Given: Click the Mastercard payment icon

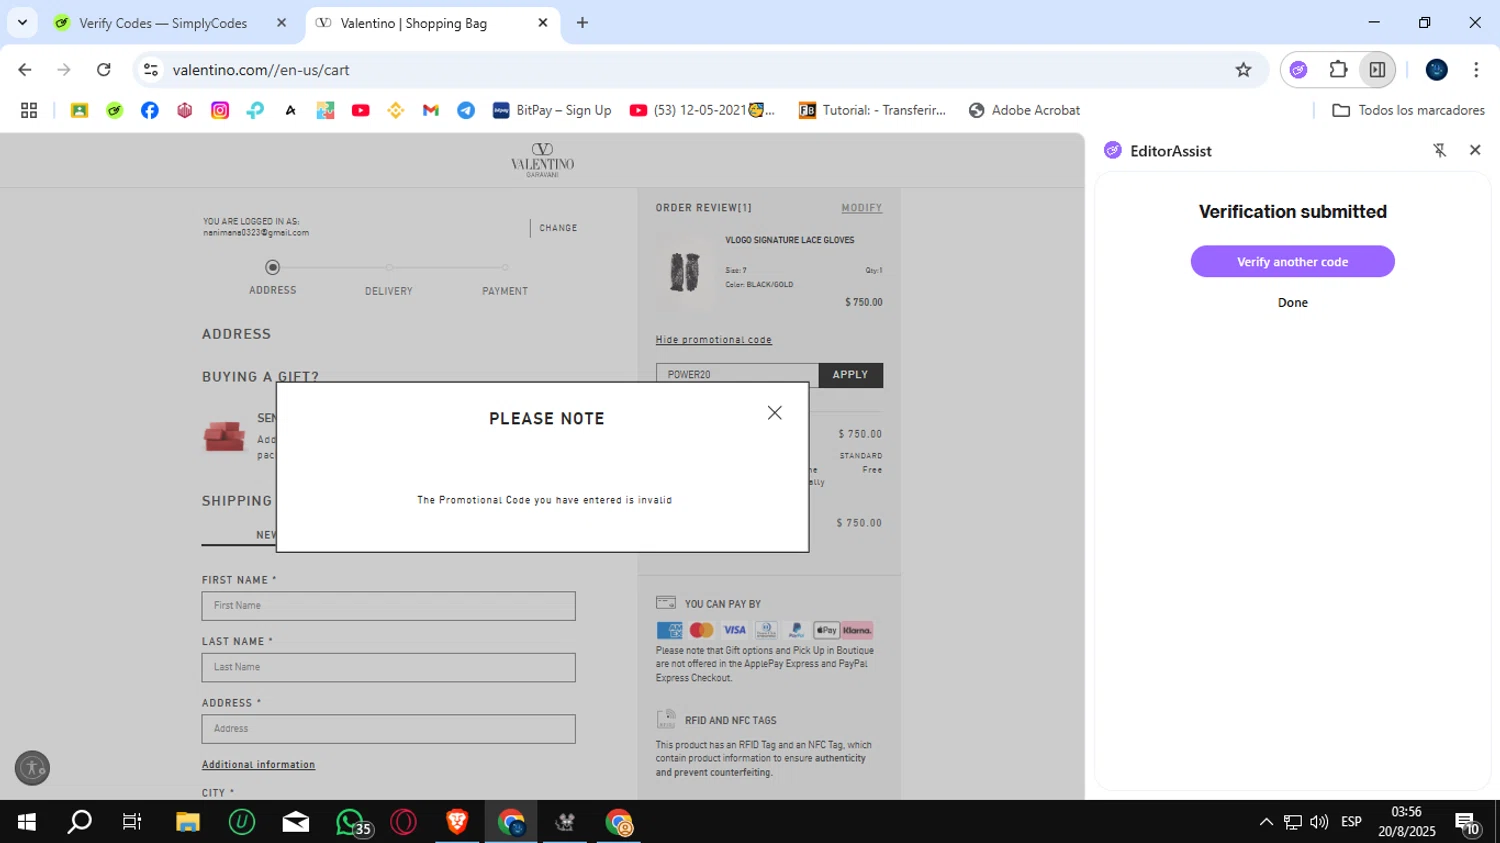Looking at the screenshot, I should tap(701, 630).
